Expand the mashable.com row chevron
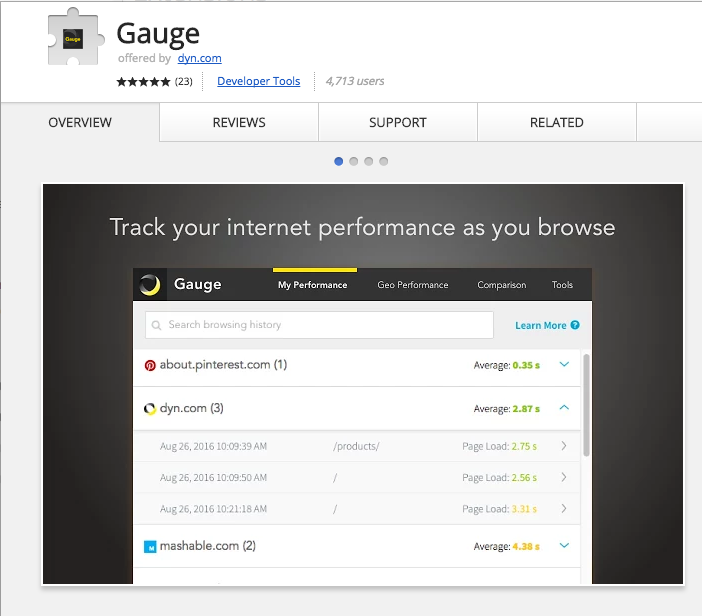 (x=565, y=545)
